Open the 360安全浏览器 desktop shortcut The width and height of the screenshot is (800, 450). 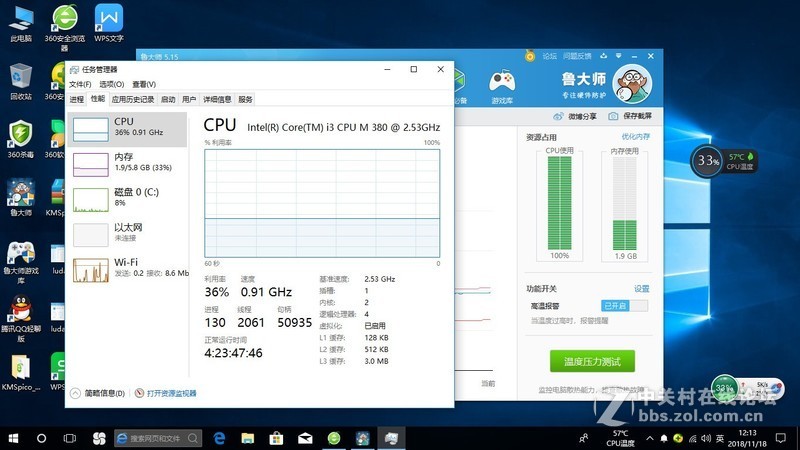tap(64, 27)
